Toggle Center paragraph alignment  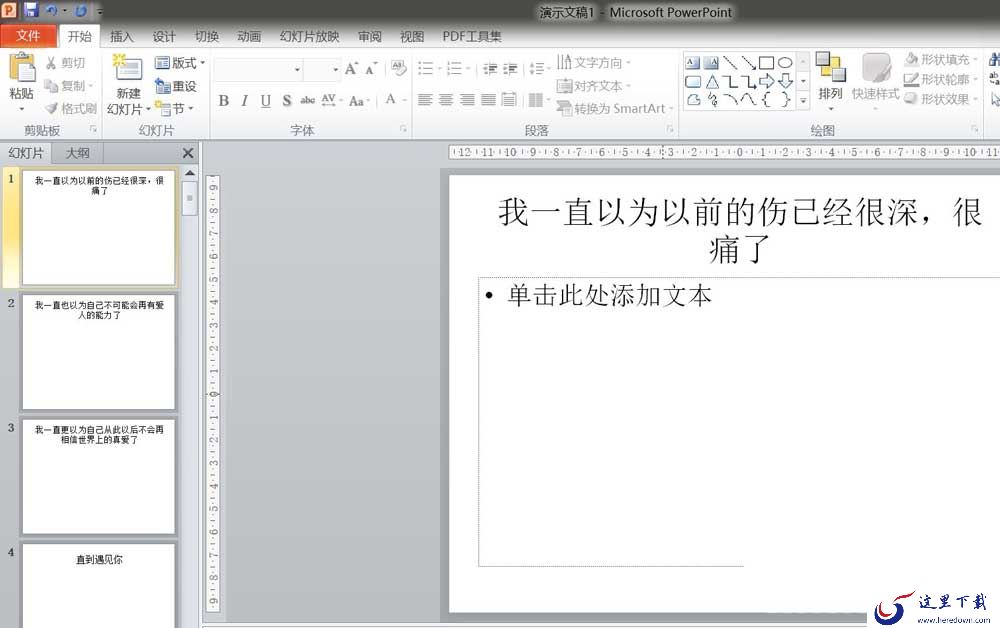[x=446, y=100]
